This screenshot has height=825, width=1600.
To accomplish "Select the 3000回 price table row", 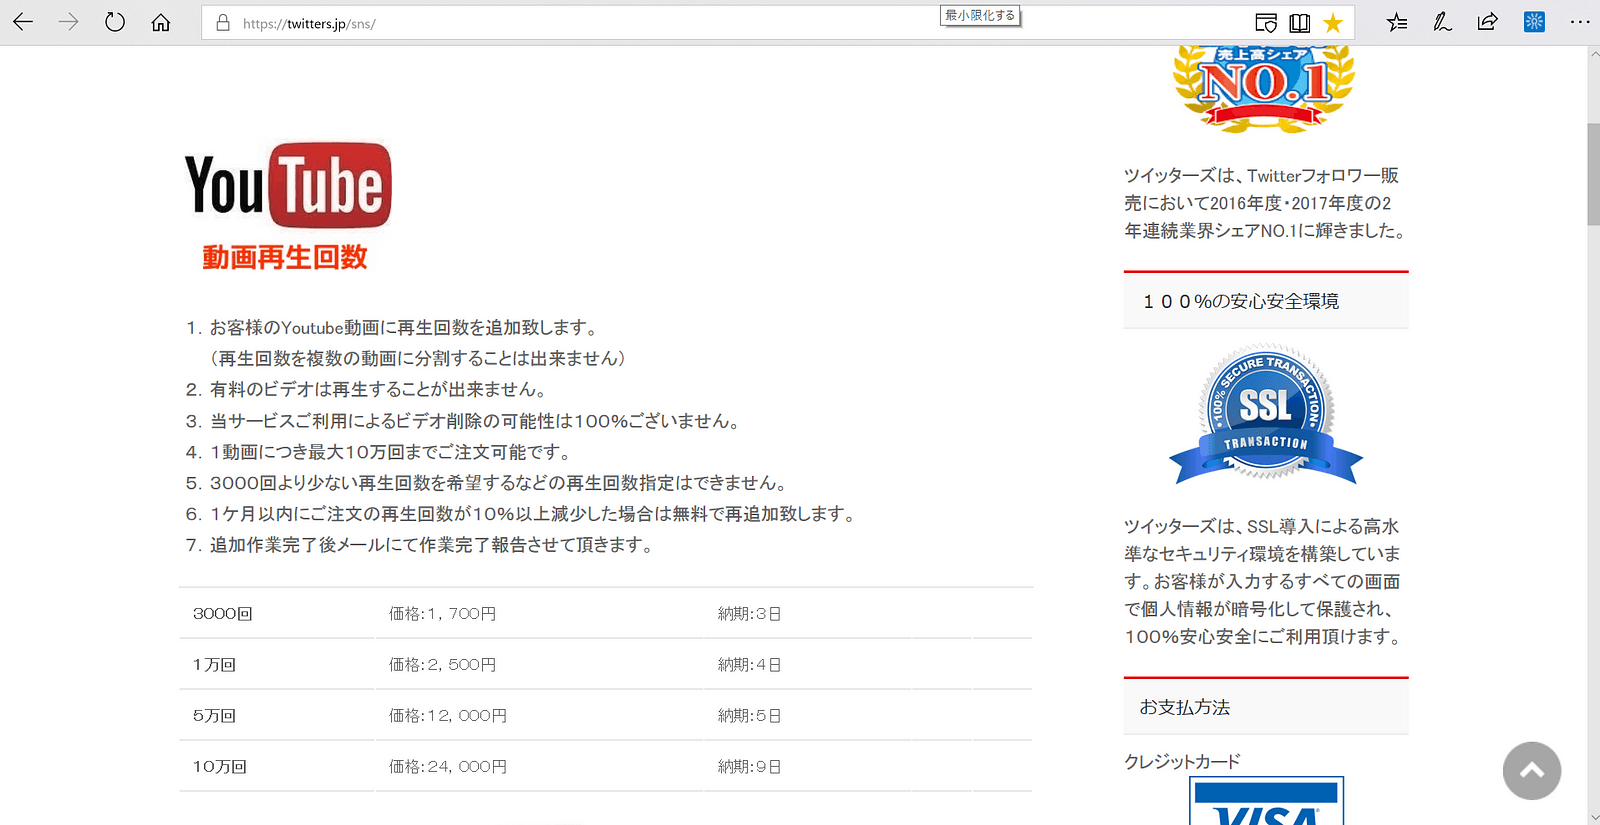I will 605,613.
